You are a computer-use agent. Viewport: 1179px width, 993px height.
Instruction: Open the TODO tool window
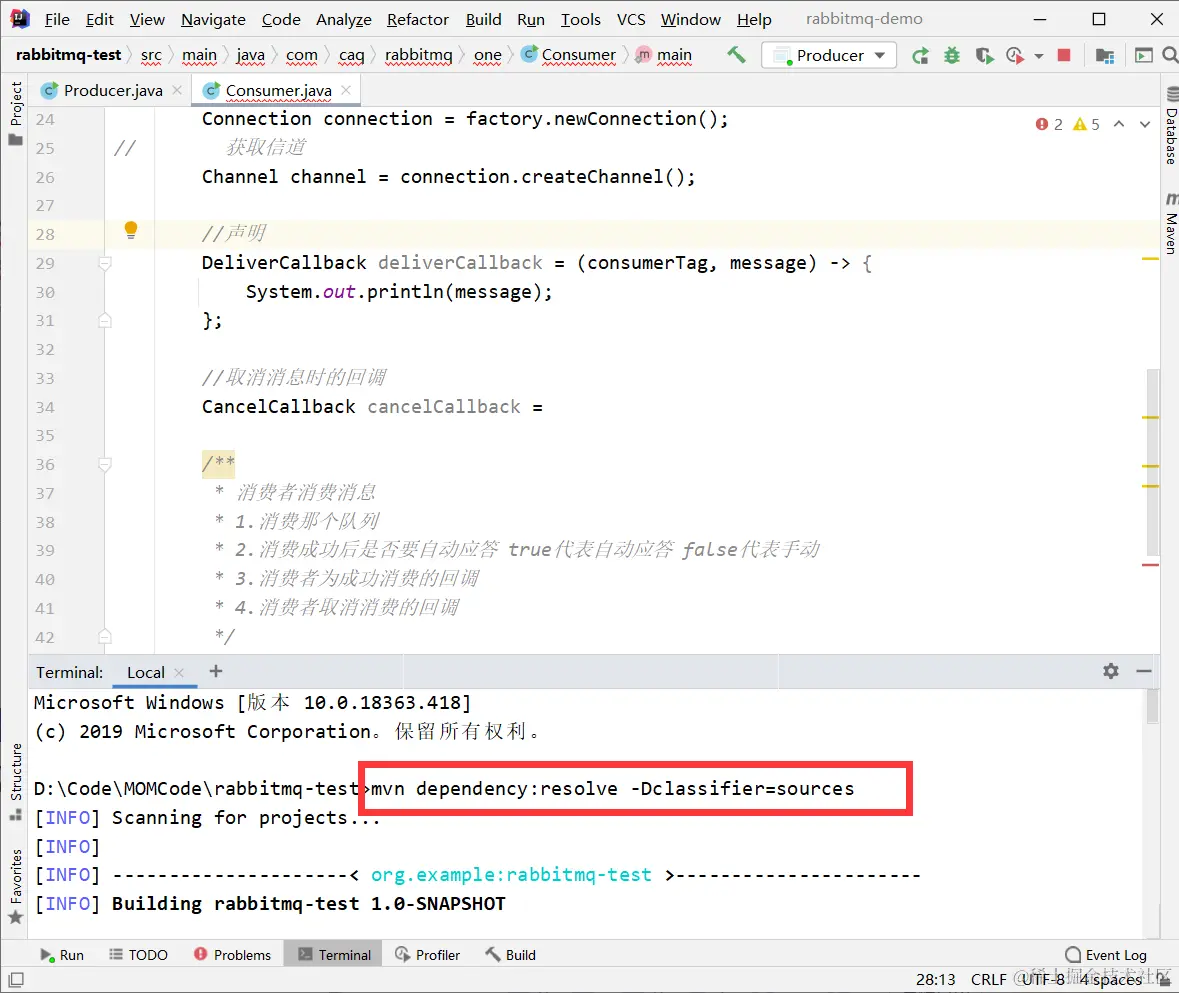pyautogui.click(x=138, y=955)
